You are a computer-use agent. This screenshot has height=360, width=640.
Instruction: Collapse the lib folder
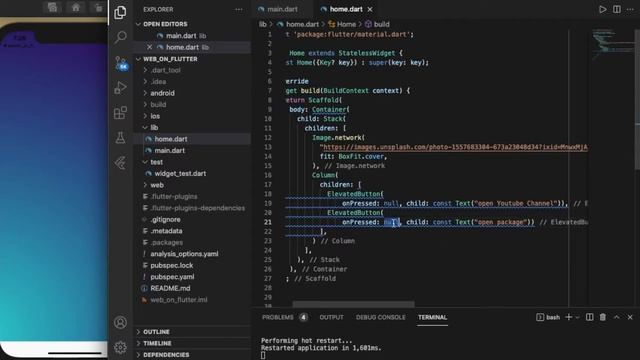pos(154,128)
